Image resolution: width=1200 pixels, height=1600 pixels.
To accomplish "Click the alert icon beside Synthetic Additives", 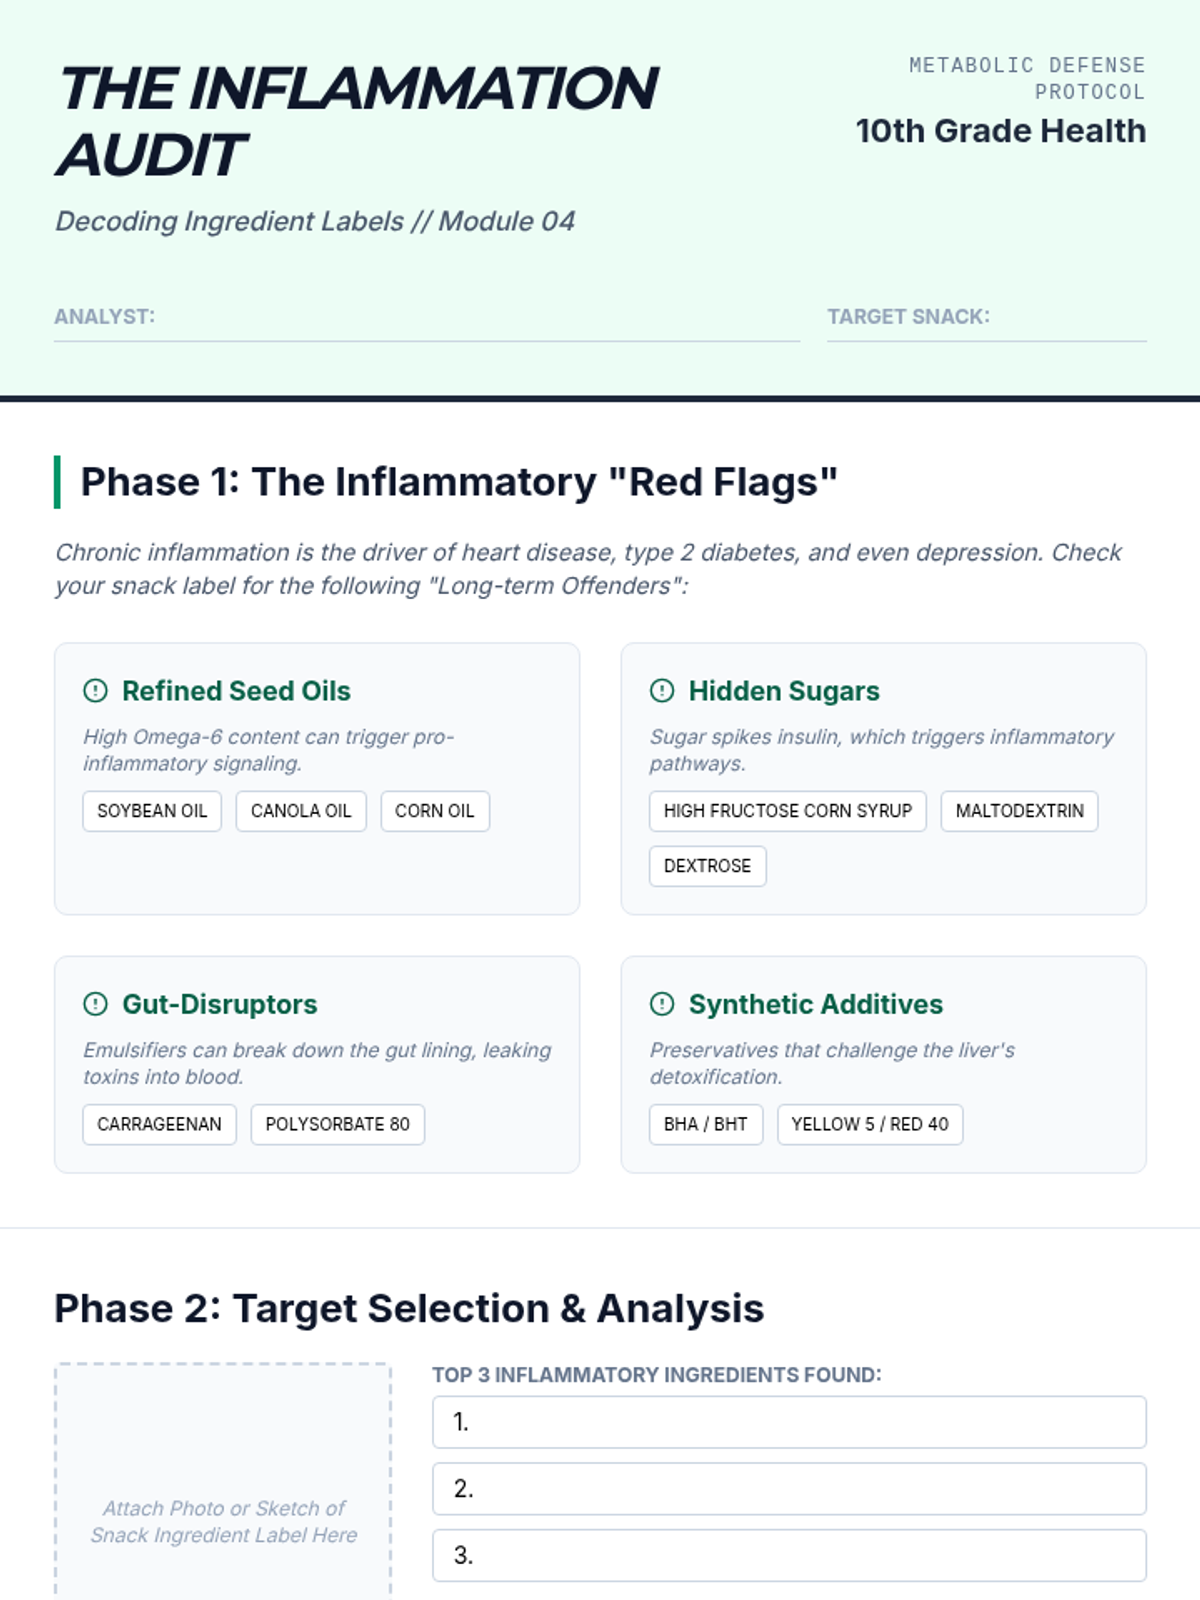I will click(x=662, y=1004).
